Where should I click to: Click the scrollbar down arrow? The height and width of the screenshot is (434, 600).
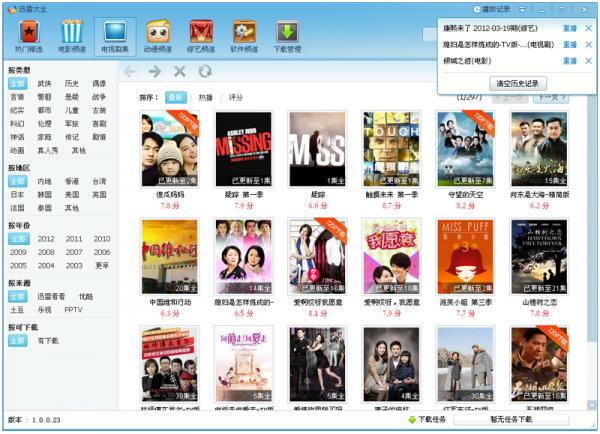[592, 405]
